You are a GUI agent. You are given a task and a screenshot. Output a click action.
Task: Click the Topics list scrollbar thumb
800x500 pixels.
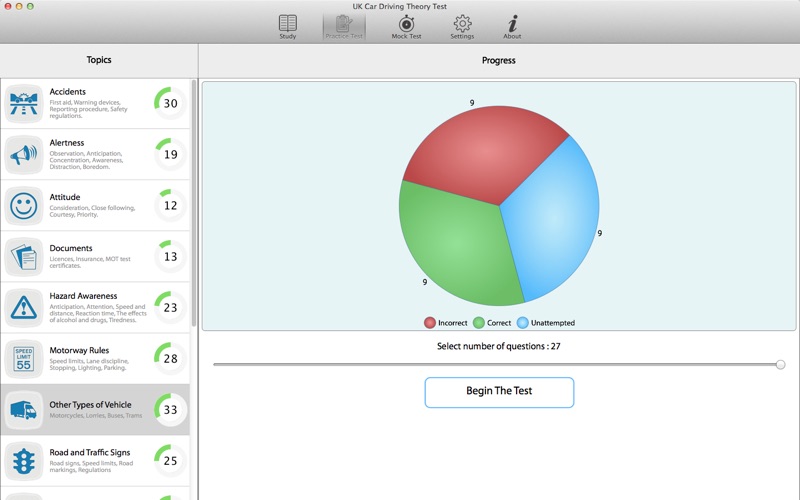tap(194, 203)
